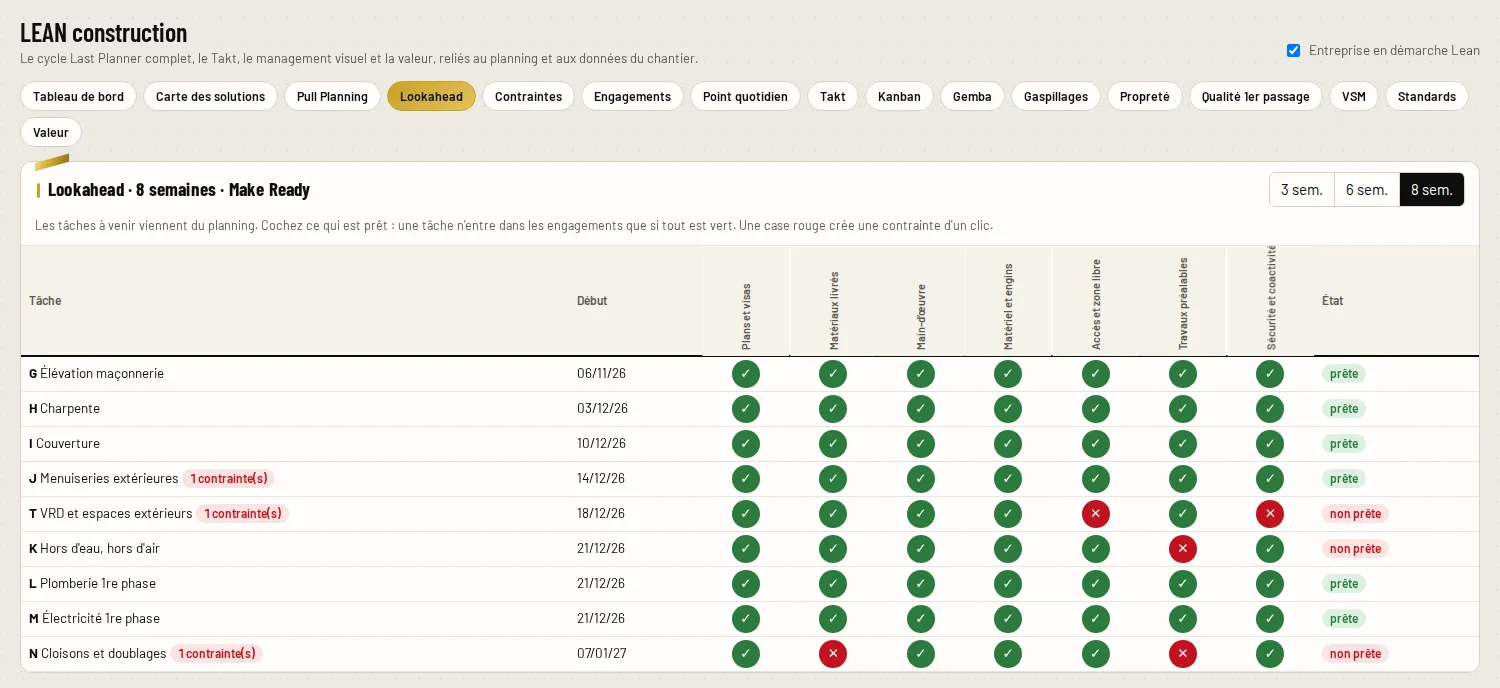Toggle Main-d'œuvre check for Électricité 1re phase
The image size is (1500, 688).
pos(921,619)
